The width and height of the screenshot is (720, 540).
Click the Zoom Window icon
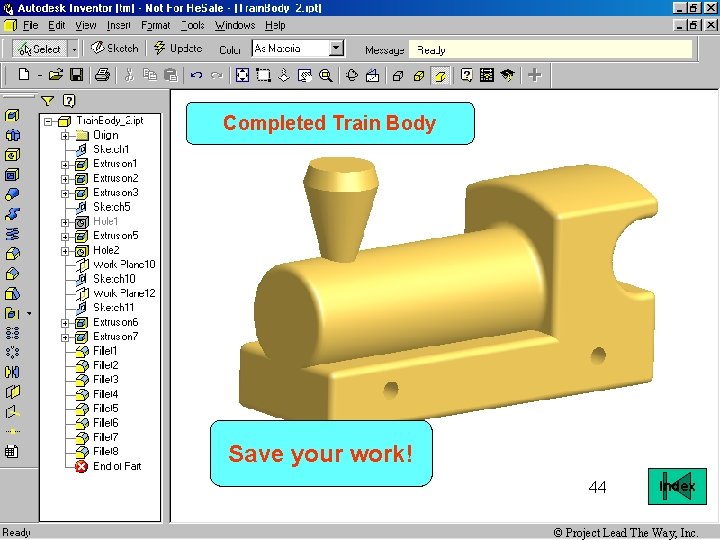pos(263,74)
